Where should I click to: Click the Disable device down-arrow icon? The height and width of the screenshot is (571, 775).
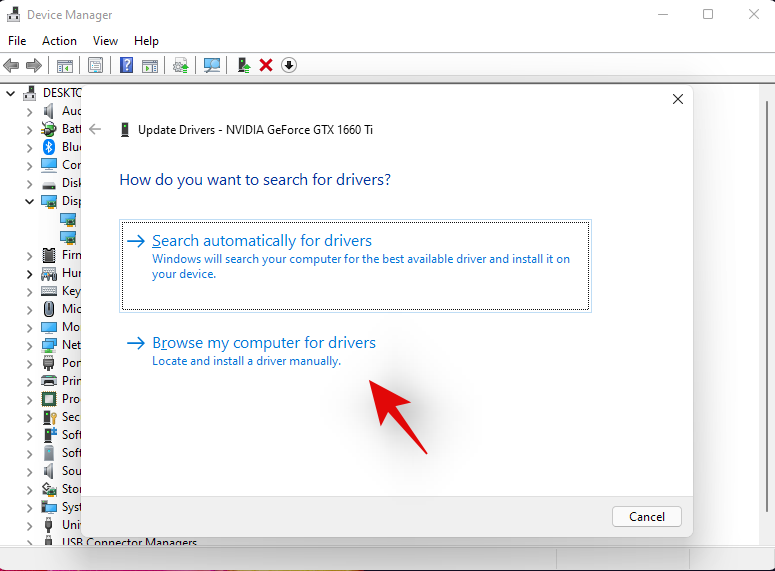pyautogui.click(x=289, y=65)
